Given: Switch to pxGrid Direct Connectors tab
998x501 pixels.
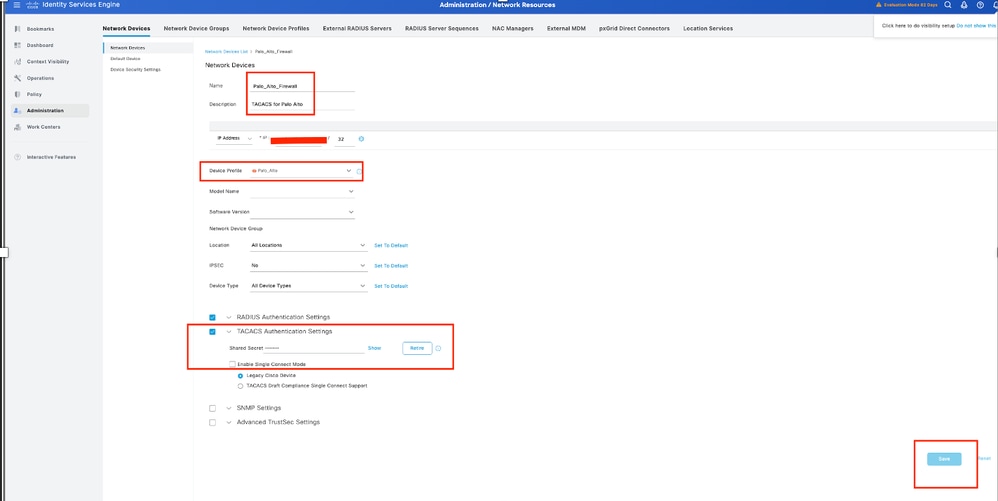Looking at the screenshot, I should point(634,29).
